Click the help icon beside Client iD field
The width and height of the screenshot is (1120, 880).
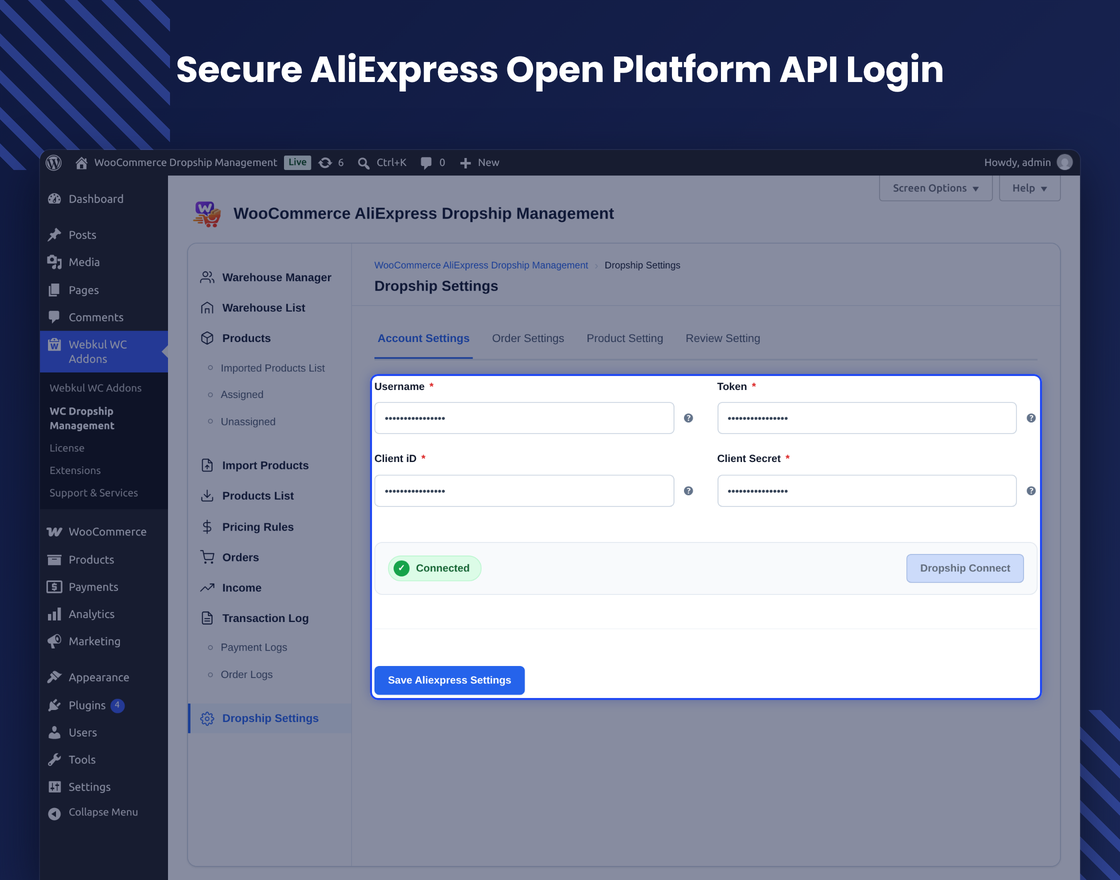pos(689,491)
